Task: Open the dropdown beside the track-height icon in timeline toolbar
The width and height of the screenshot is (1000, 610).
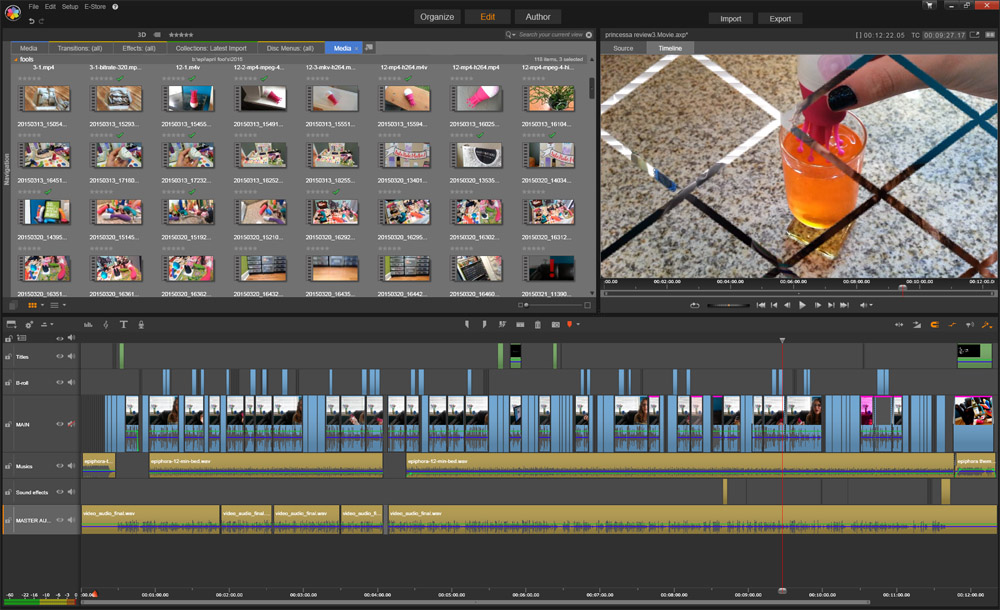Action: click(x=52, y=325)
